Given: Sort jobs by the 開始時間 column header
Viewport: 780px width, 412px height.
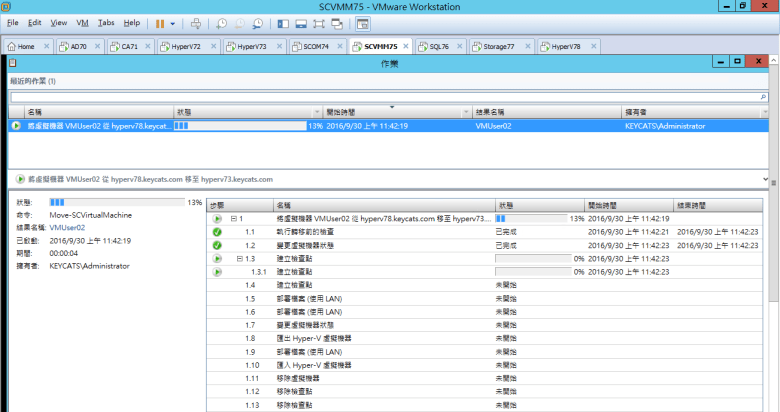Looking at the screenshot, I should point(390,113).
